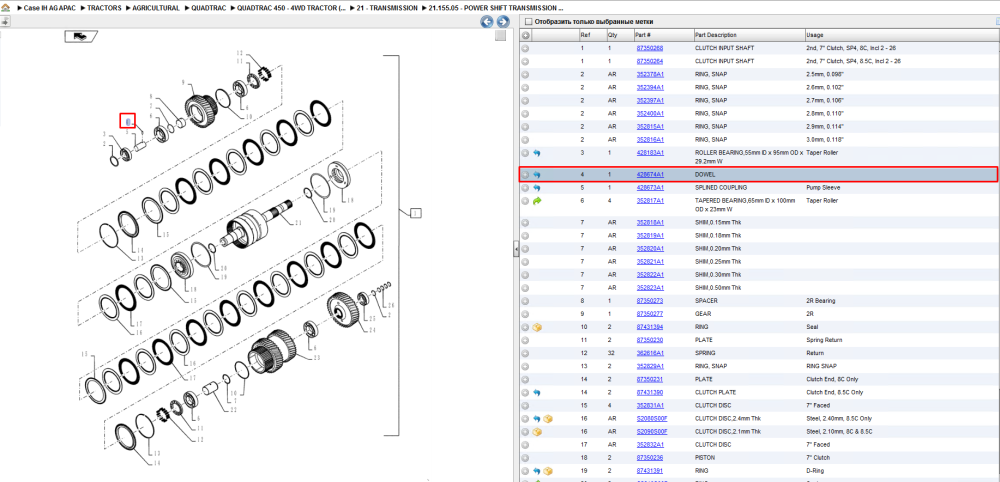The image size is (1000, 482).
Task: Click the pin panel icon in toolbar
Action: click(5, 22)
